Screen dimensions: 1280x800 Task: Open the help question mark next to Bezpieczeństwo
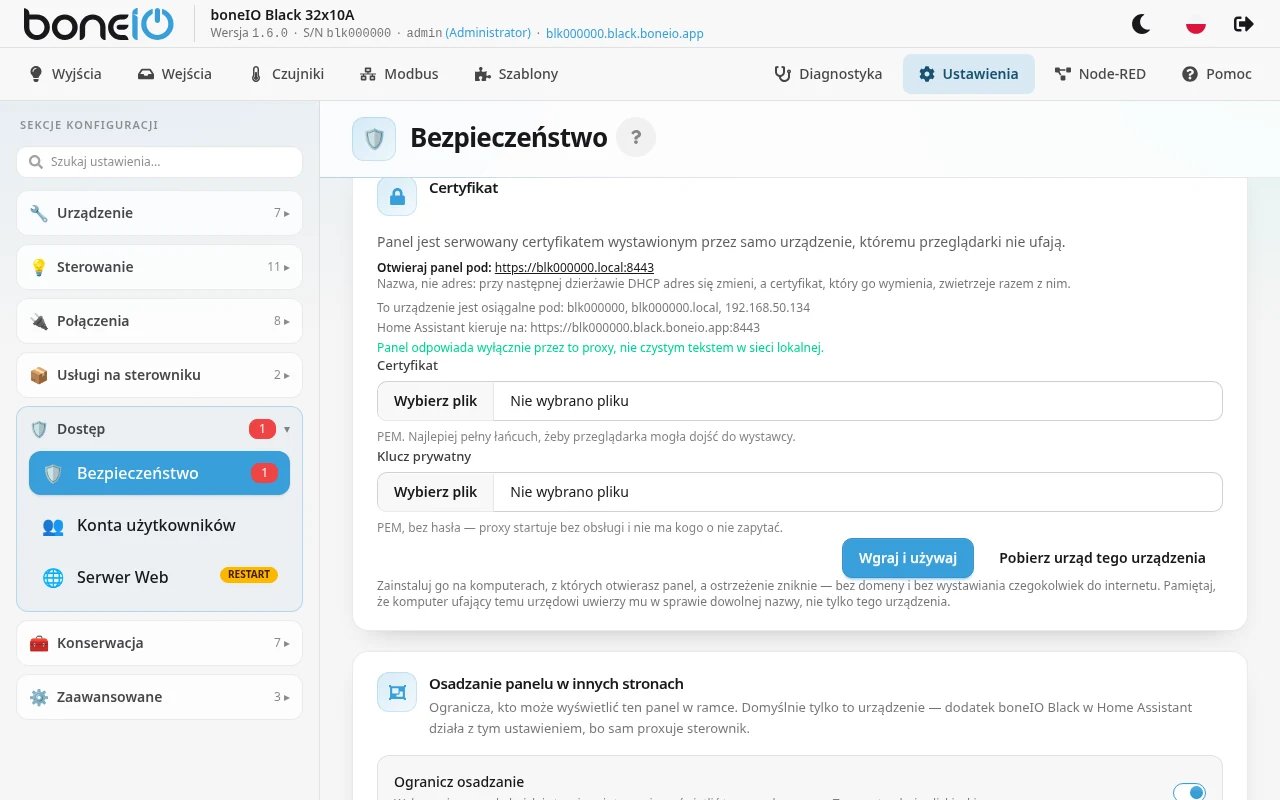(636, 137)
